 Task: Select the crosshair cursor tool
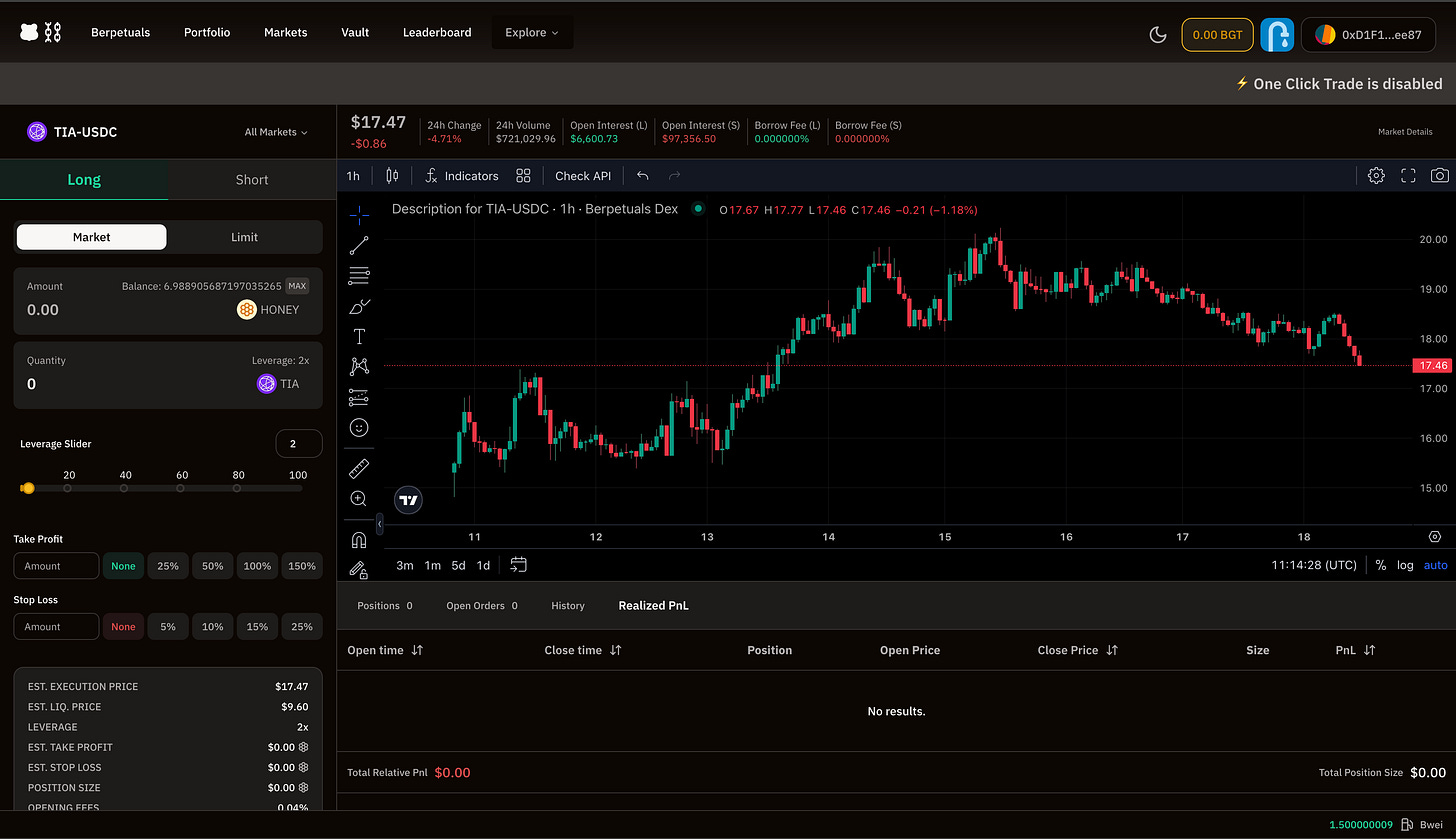click(x=359, y=214)
